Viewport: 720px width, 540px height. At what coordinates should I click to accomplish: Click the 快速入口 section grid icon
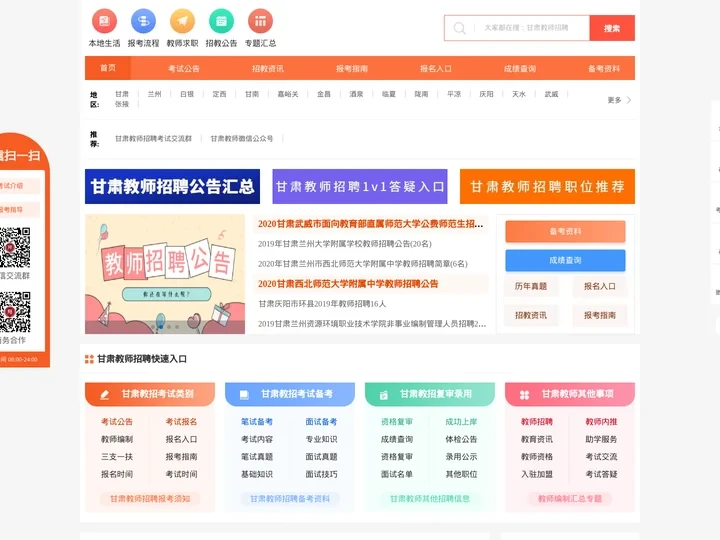click(89, 359)
